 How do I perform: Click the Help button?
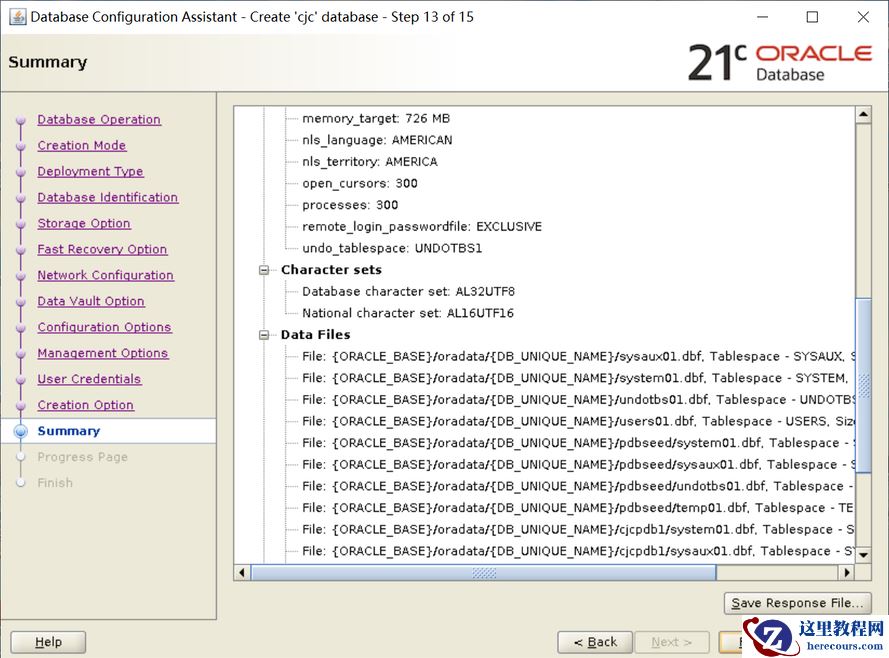[x=48, y=642]
